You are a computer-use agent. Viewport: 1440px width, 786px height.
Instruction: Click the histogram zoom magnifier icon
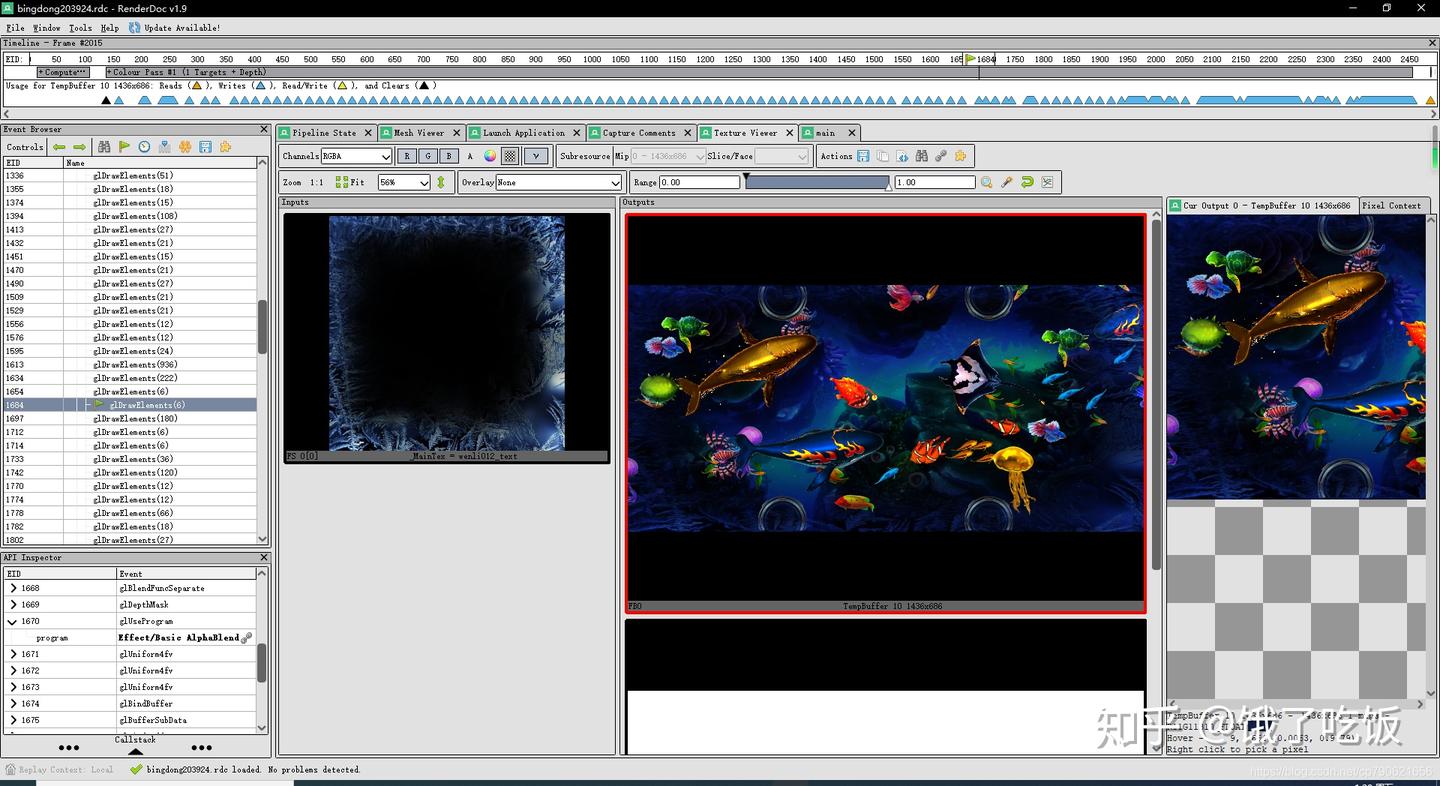[987, 182]
